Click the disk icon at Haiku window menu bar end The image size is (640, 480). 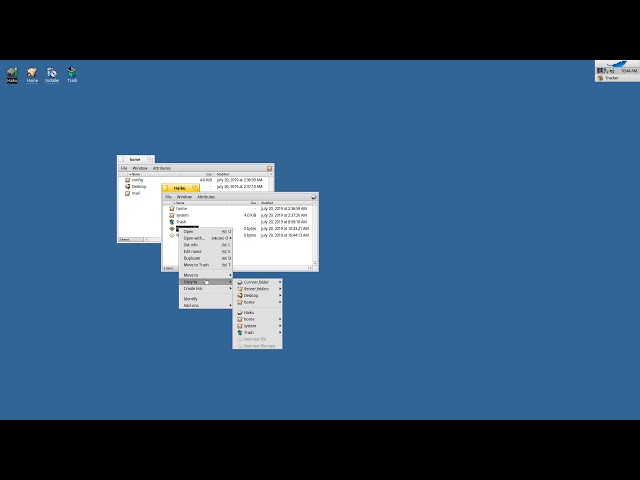(x=314, y=197)
